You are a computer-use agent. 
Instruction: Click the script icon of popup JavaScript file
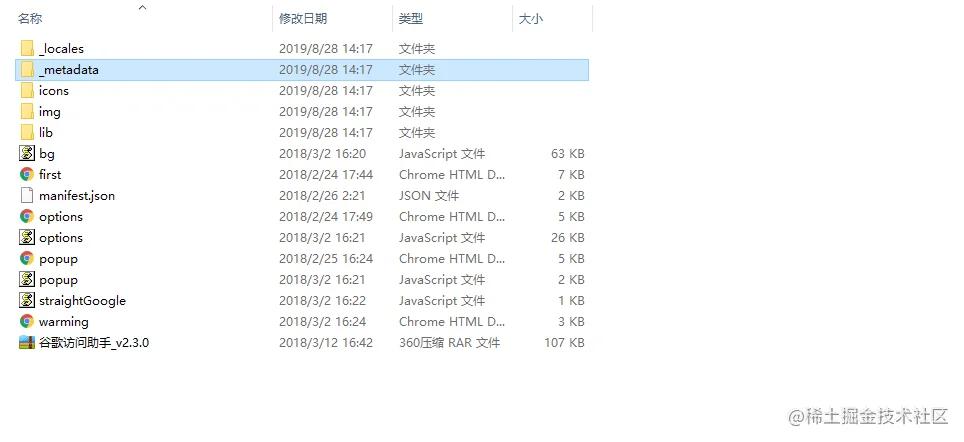26,279
